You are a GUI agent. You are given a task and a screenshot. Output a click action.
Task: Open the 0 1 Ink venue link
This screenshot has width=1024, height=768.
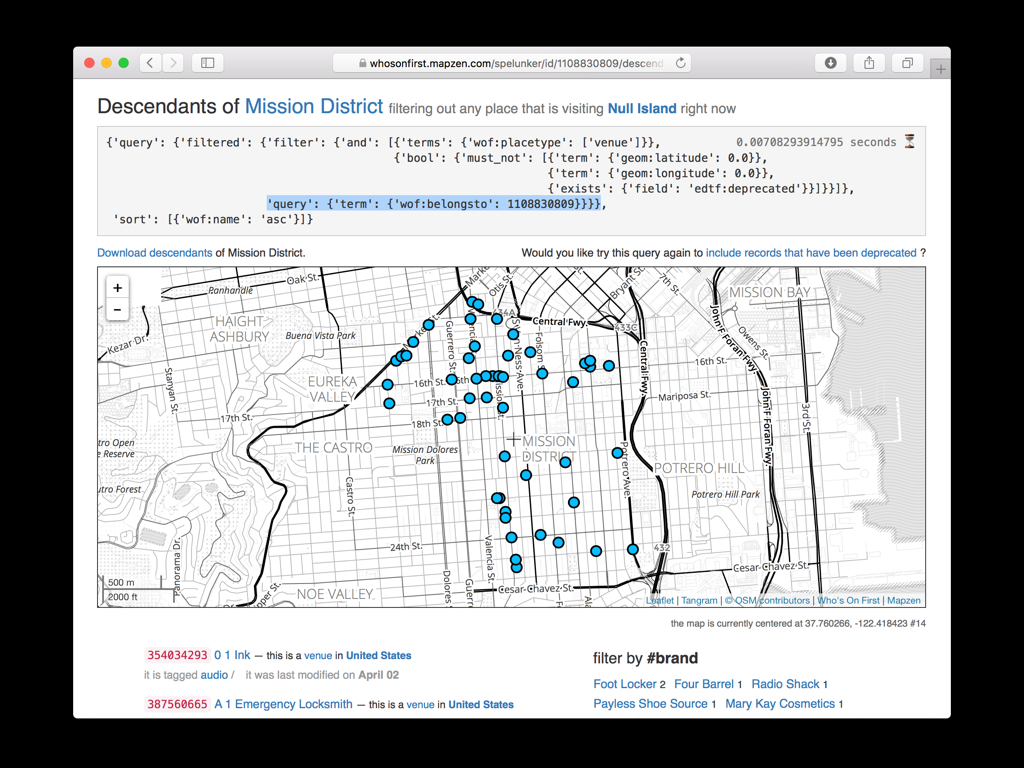coord(232,655)
